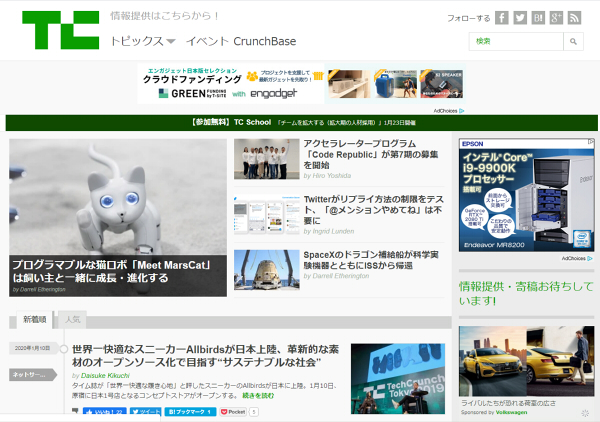Open the SpaceX Dragon capsule thumbnail
The image size is (600, 422).
pyautogui.click(x=267, y=270)
